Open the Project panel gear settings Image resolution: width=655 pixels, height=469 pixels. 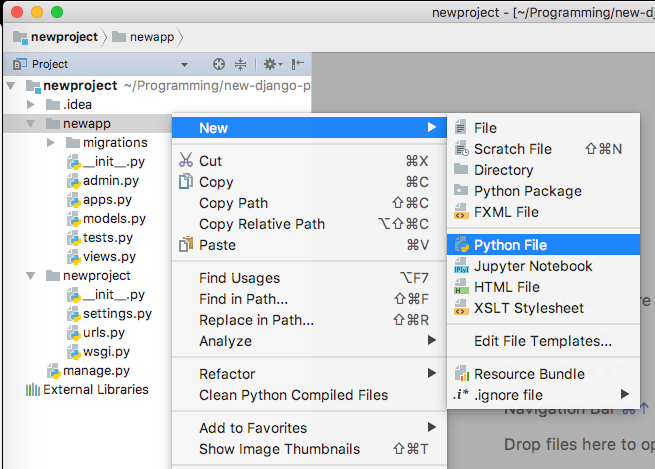coord(270,64)
